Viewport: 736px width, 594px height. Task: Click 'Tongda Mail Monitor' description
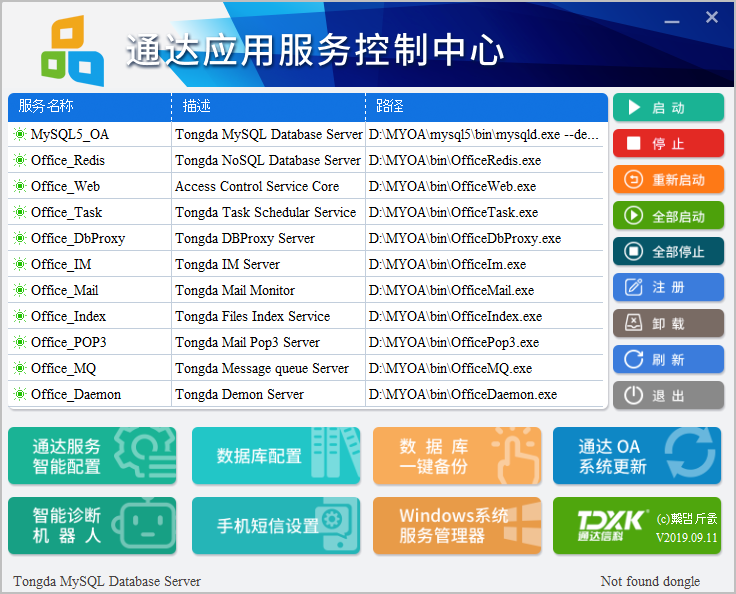coord(235,290)
